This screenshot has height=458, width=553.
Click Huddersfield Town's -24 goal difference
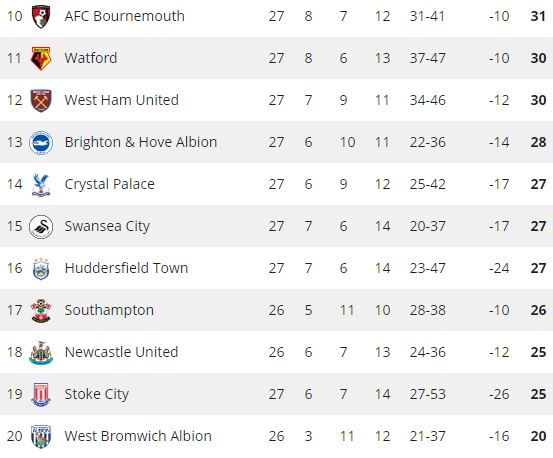499,269
